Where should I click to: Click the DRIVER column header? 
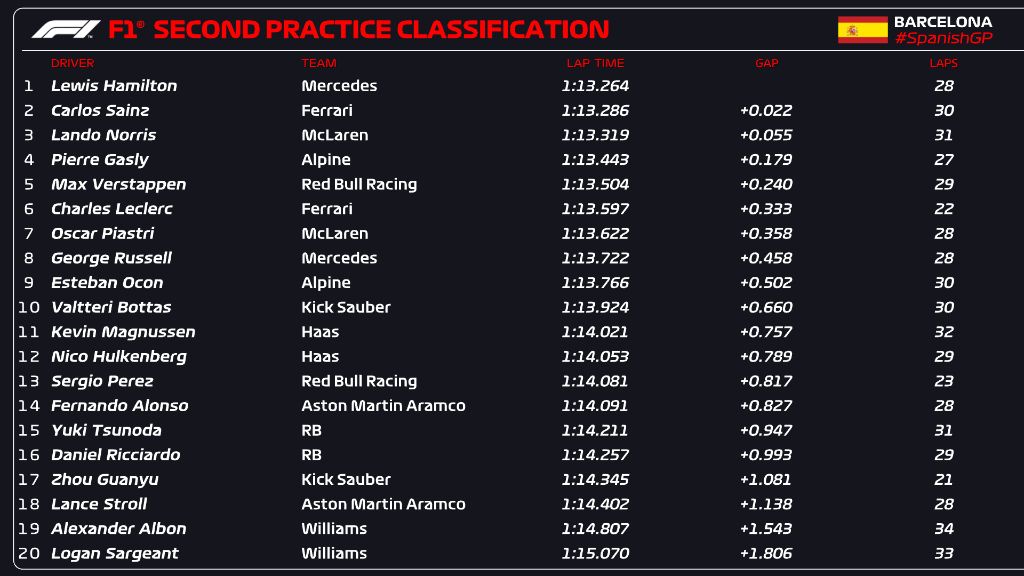pyautogui.click(x=72, y=63)
